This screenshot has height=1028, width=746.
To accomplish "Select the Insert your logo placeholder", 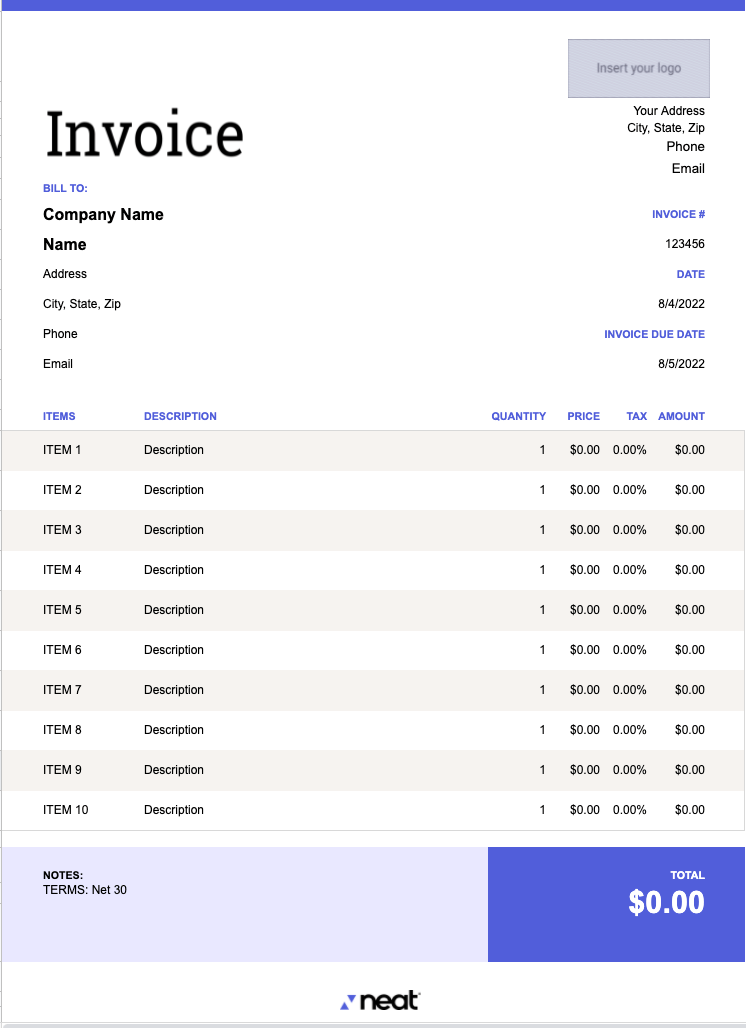I will click(x=638, y=68).
